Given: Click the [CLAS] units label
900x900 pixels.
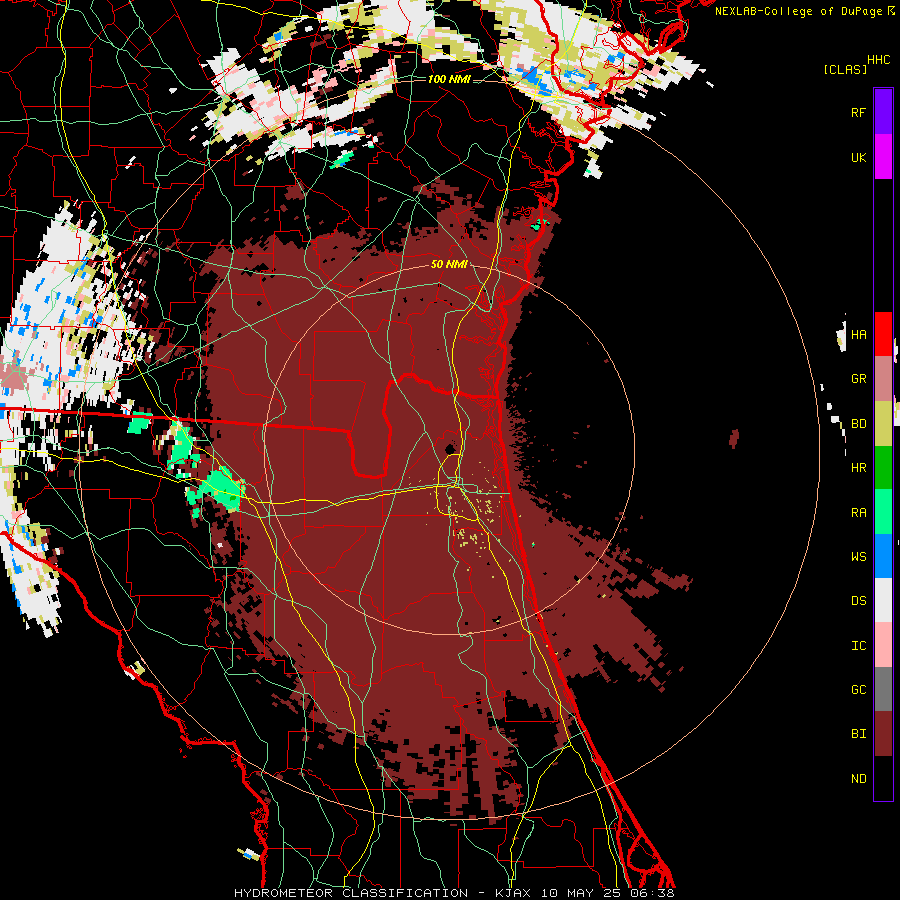Looking at the screenshot, I should 845,69.
